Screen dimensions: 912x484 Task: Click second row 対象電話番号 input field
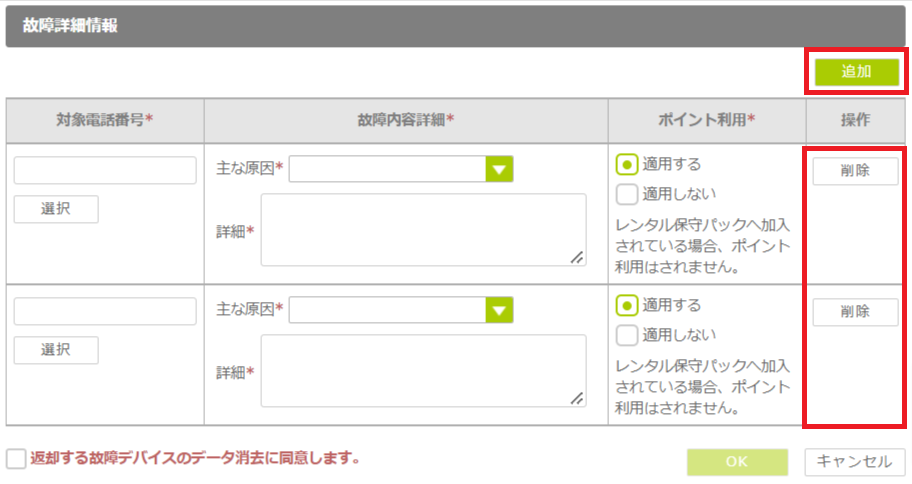(105, 312)
